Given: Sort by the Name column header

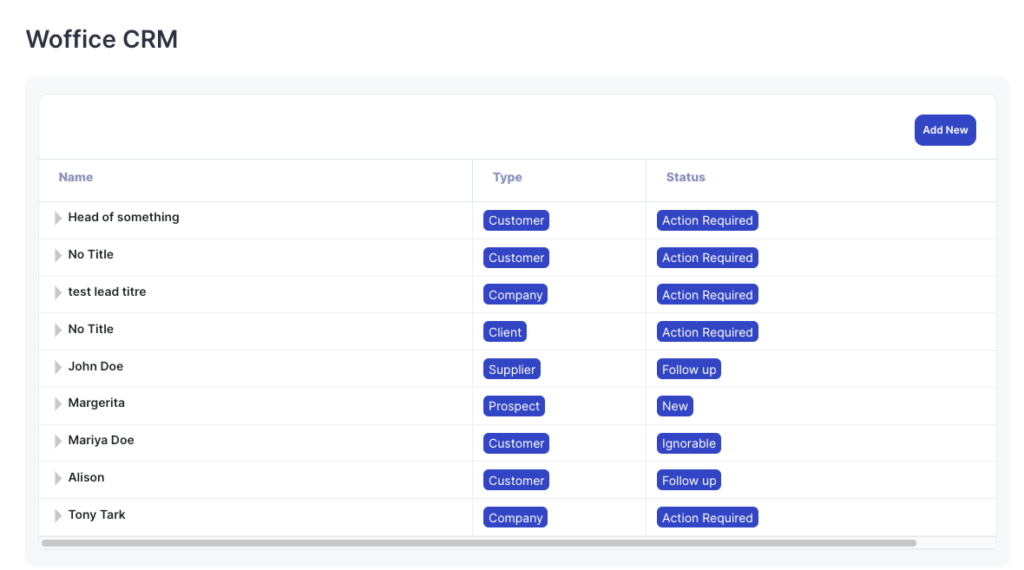Looking at the screenshot, I should pos(76,177).
